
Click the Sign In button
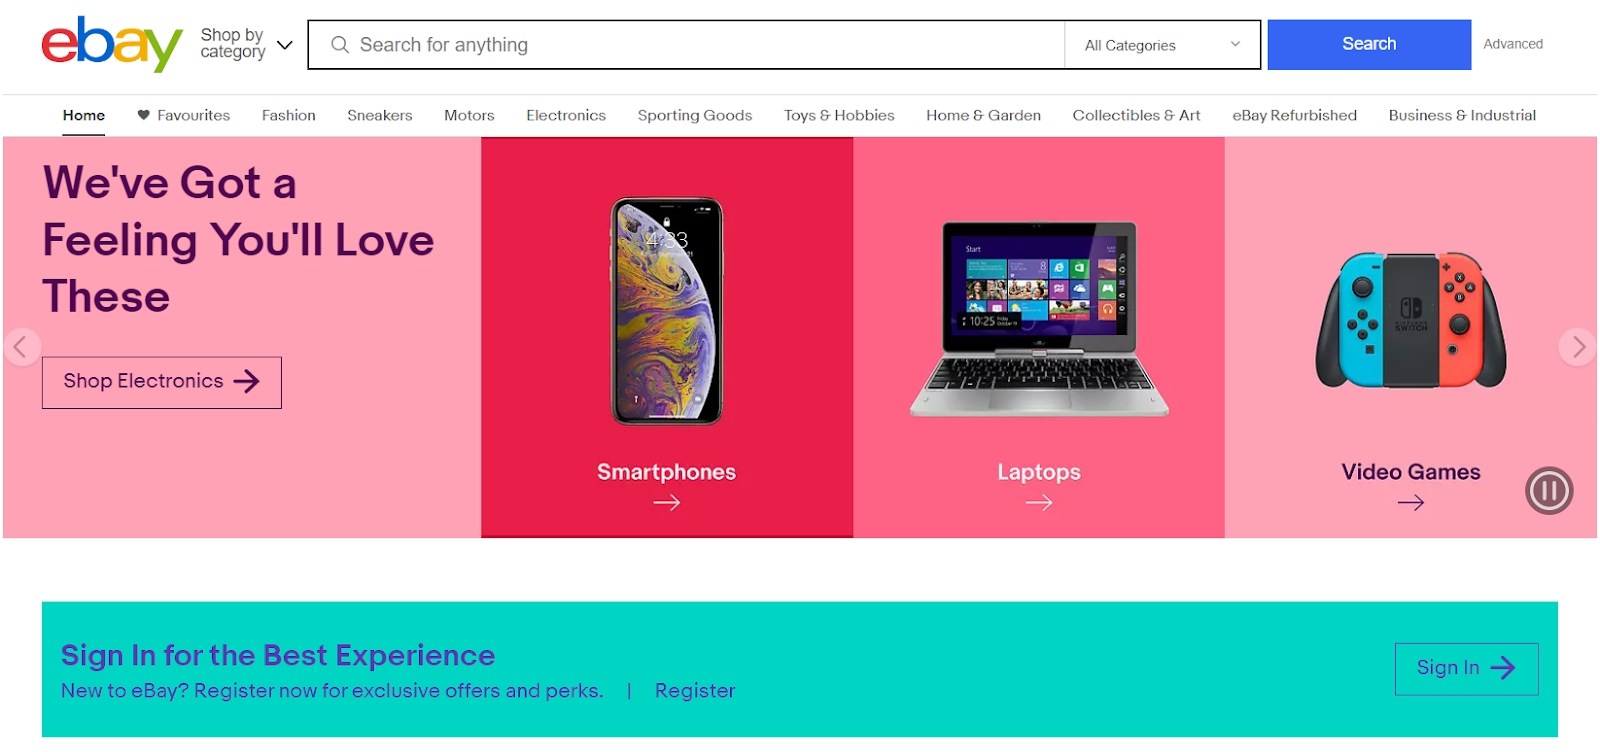click(1466, 668)
